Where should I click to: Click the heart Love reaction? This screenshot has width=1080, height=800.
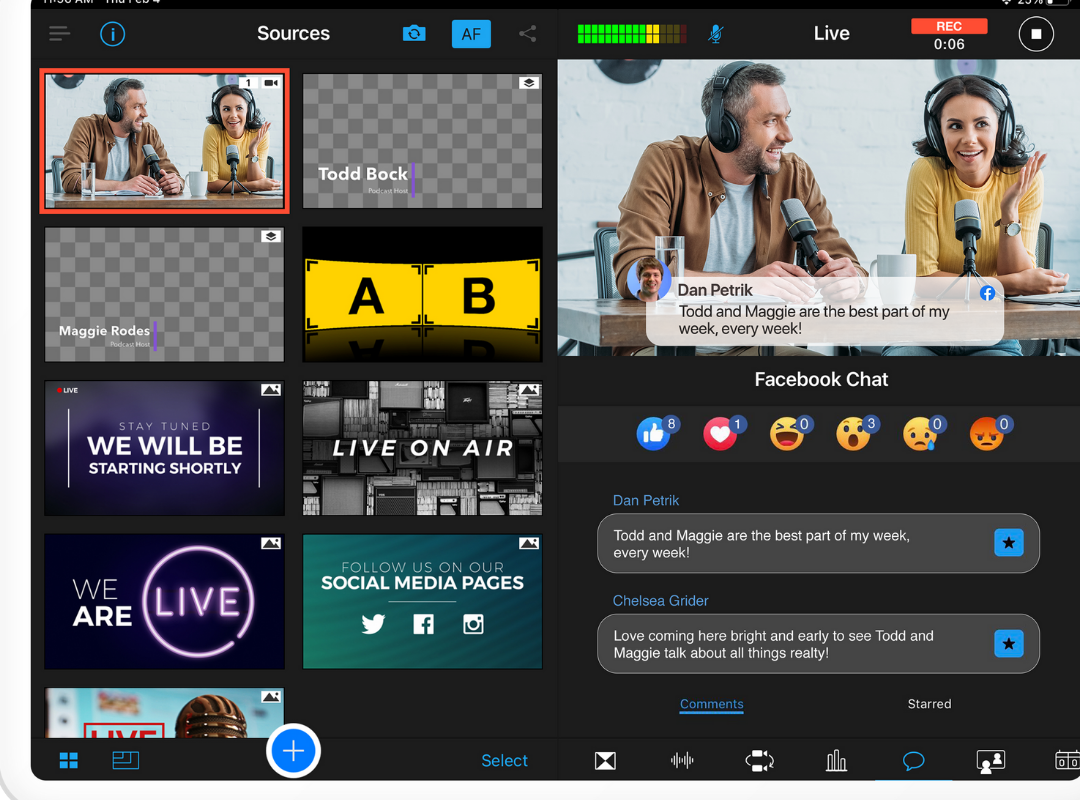tap(720, 433)
